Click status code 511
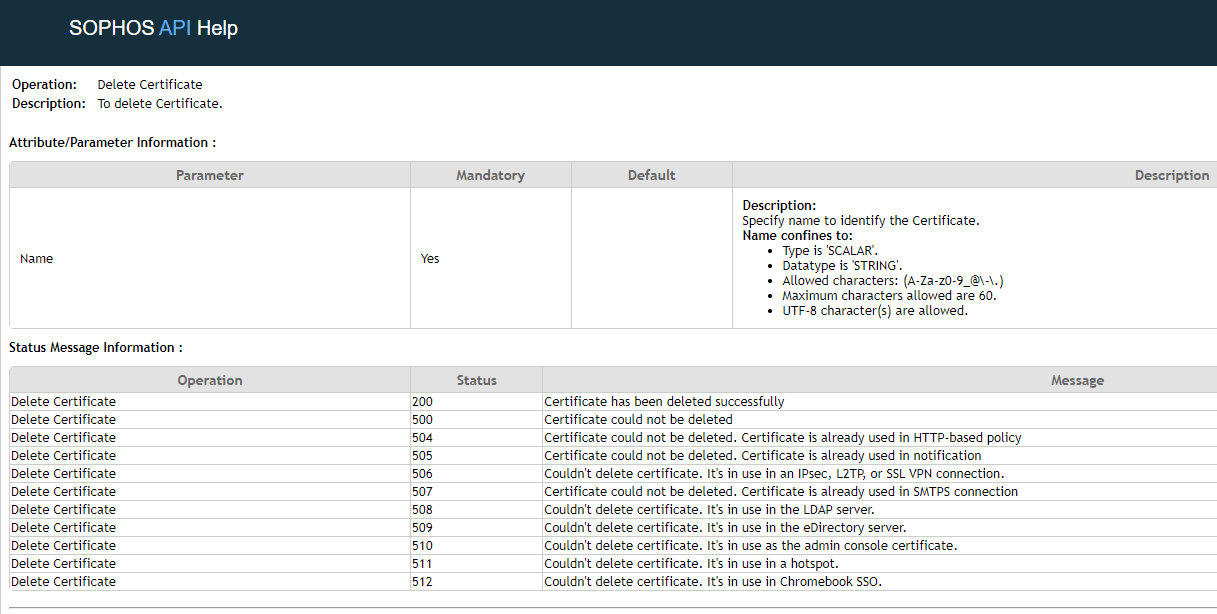 click(x=422, y=564)
